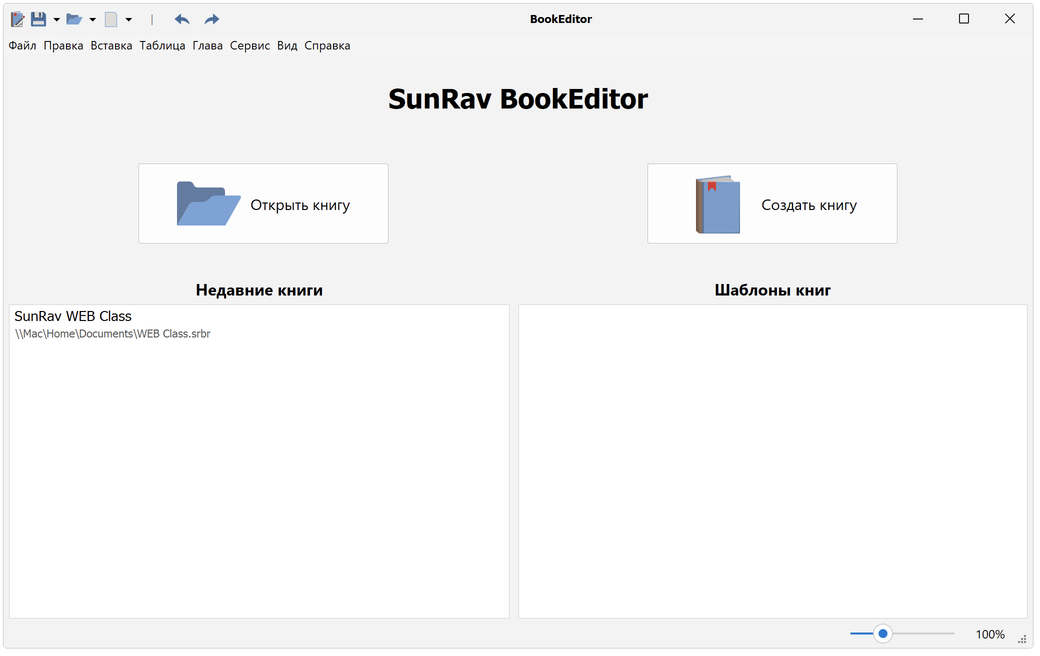This screenshot has height=656, width=1040.
Task: Open the Файл menu
Action: (22, 46)
